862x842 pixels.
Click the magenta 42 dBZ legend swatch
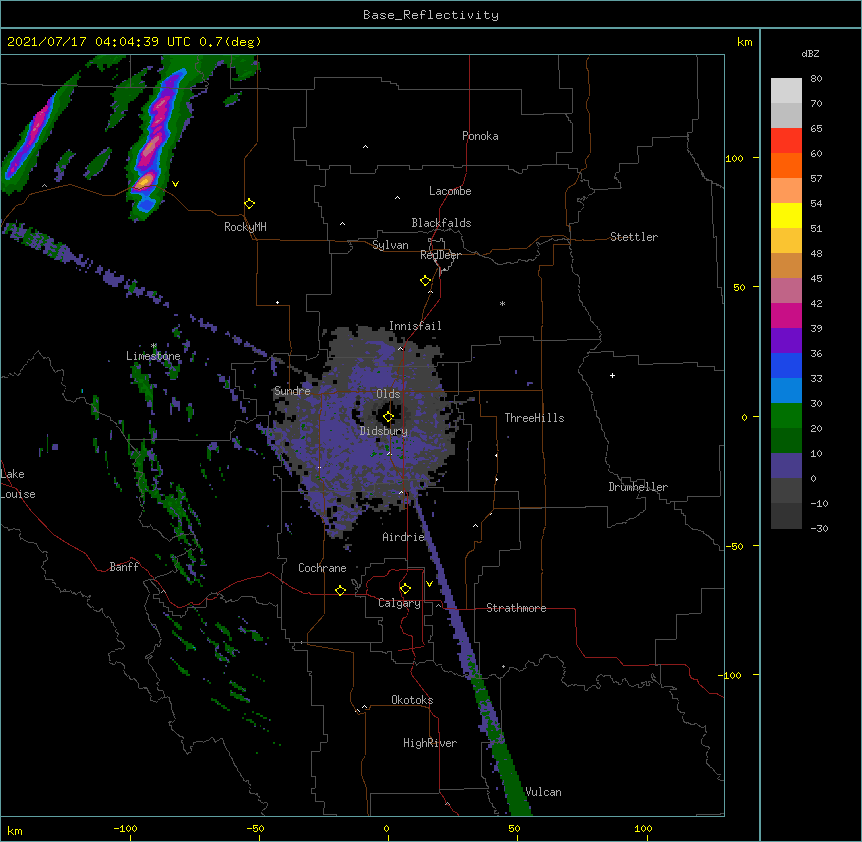coord(786,315)
